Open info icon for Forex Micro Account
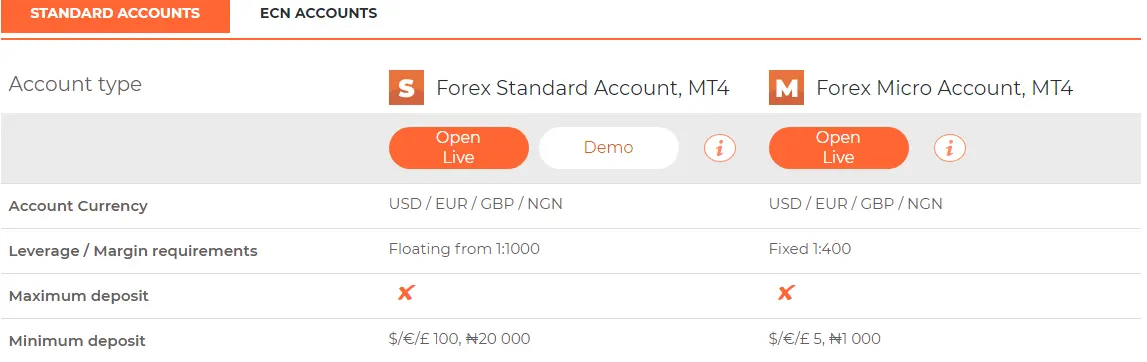Screen dimensions: 1147x362 [x=949, y=148]
